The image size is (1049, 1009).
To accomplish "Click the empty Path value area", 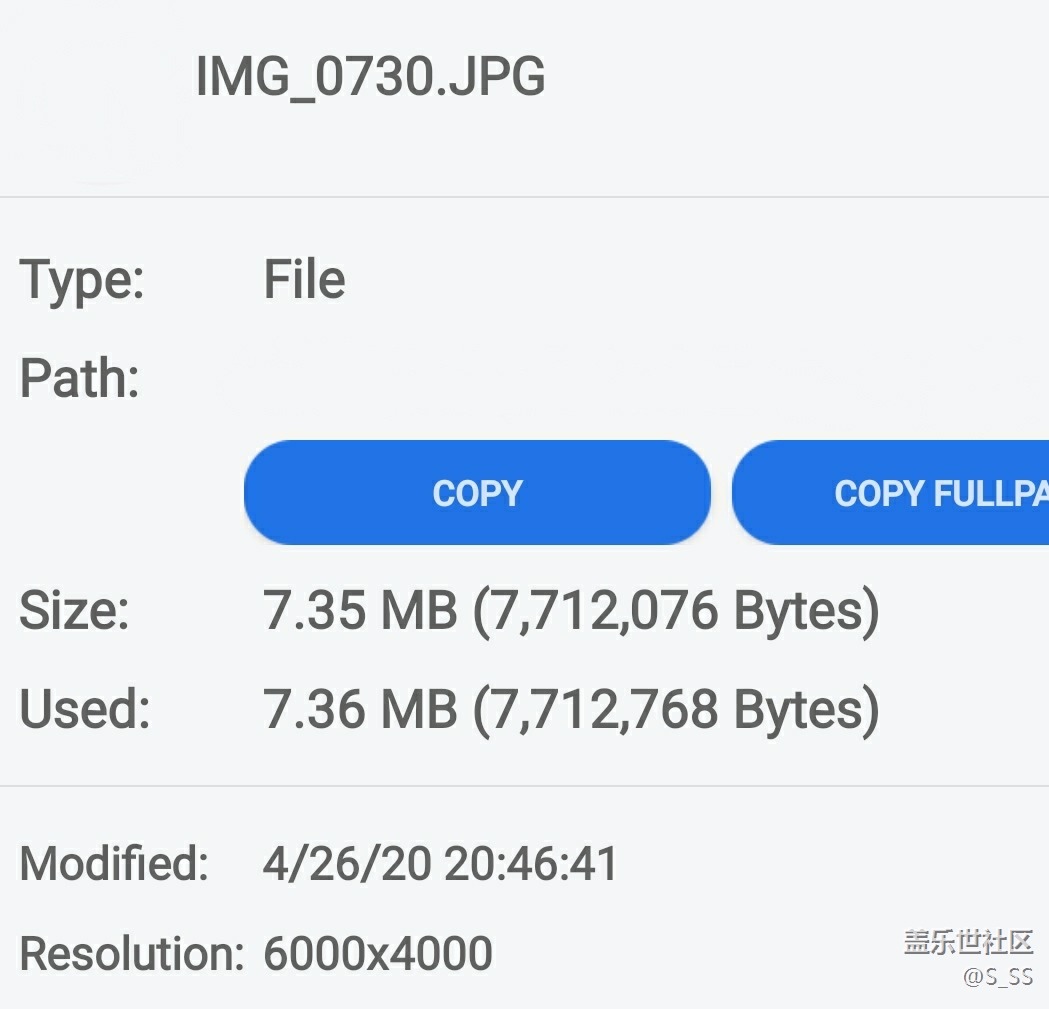I will pyautogui.click(x=600, y=379).
